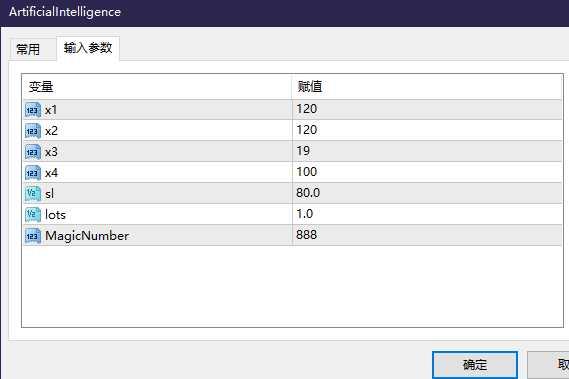Screen dimensions: 569x379
Task: Select the integer icon beside x2
Action: (x=33, y=131)
